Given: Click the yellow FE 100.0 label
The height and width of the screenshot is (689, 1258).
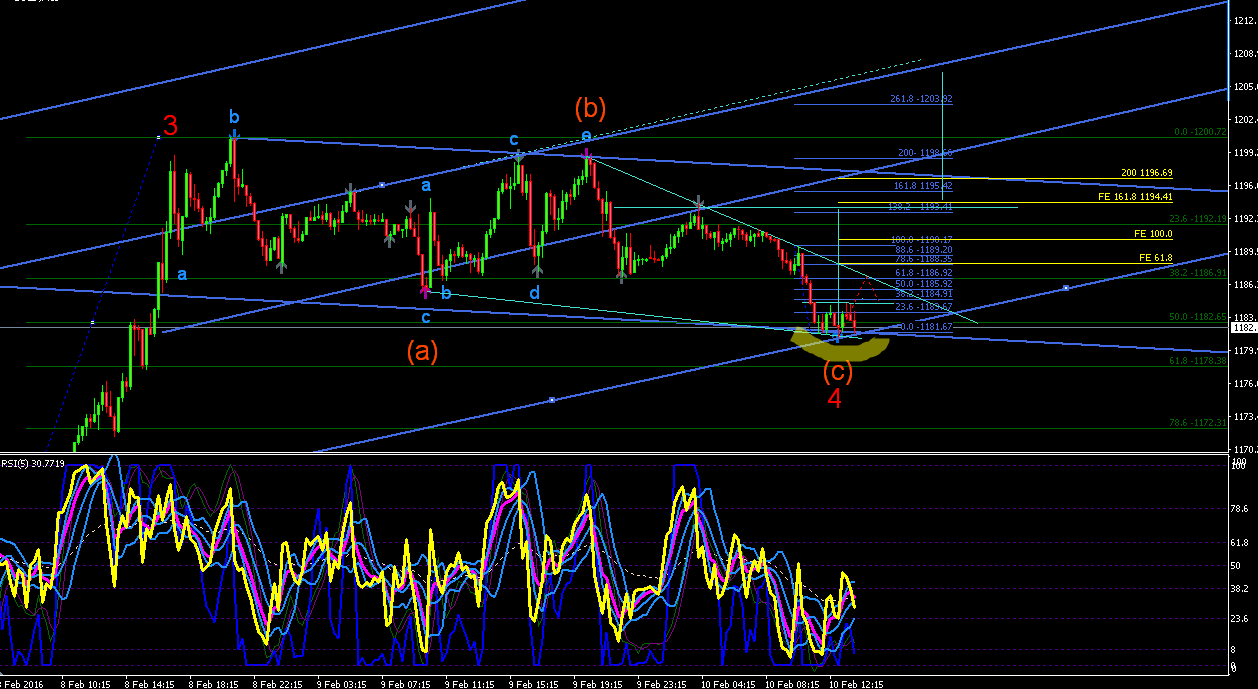Looking at the screenshot, I should tap(1153, 234).
